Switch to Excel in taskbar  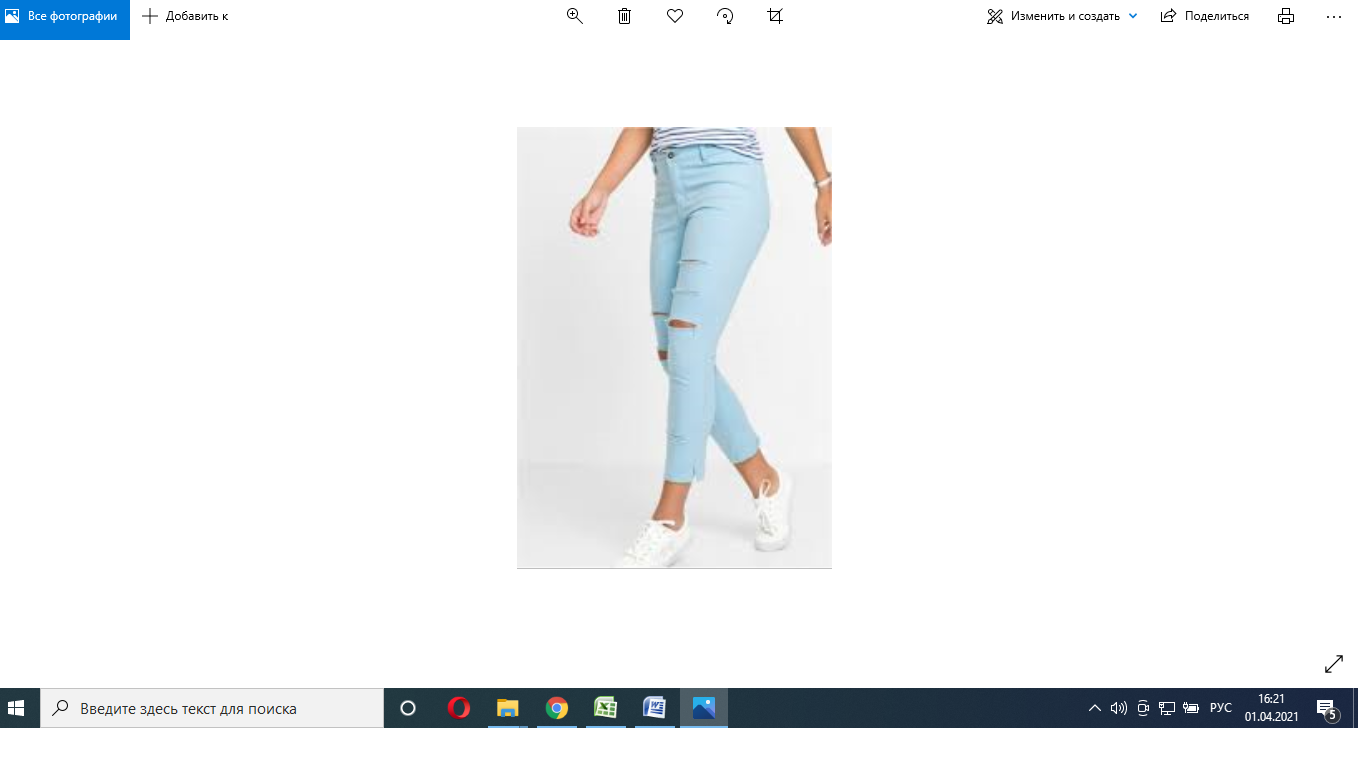coord(605,708)
